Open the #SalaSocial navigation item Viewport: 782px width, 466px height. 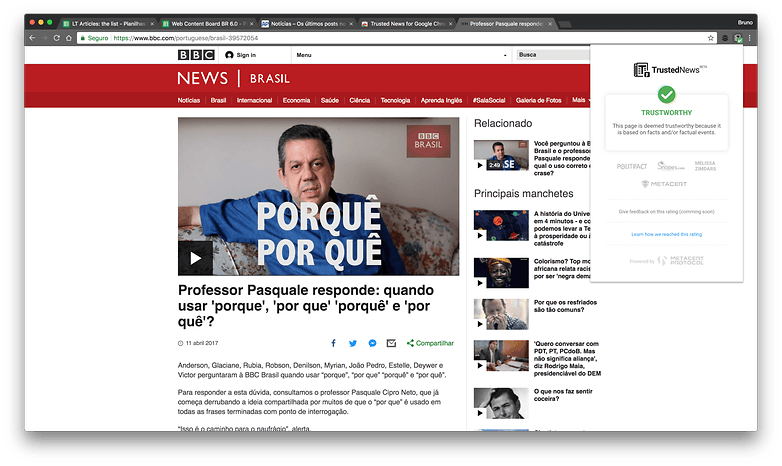[489, 100]
